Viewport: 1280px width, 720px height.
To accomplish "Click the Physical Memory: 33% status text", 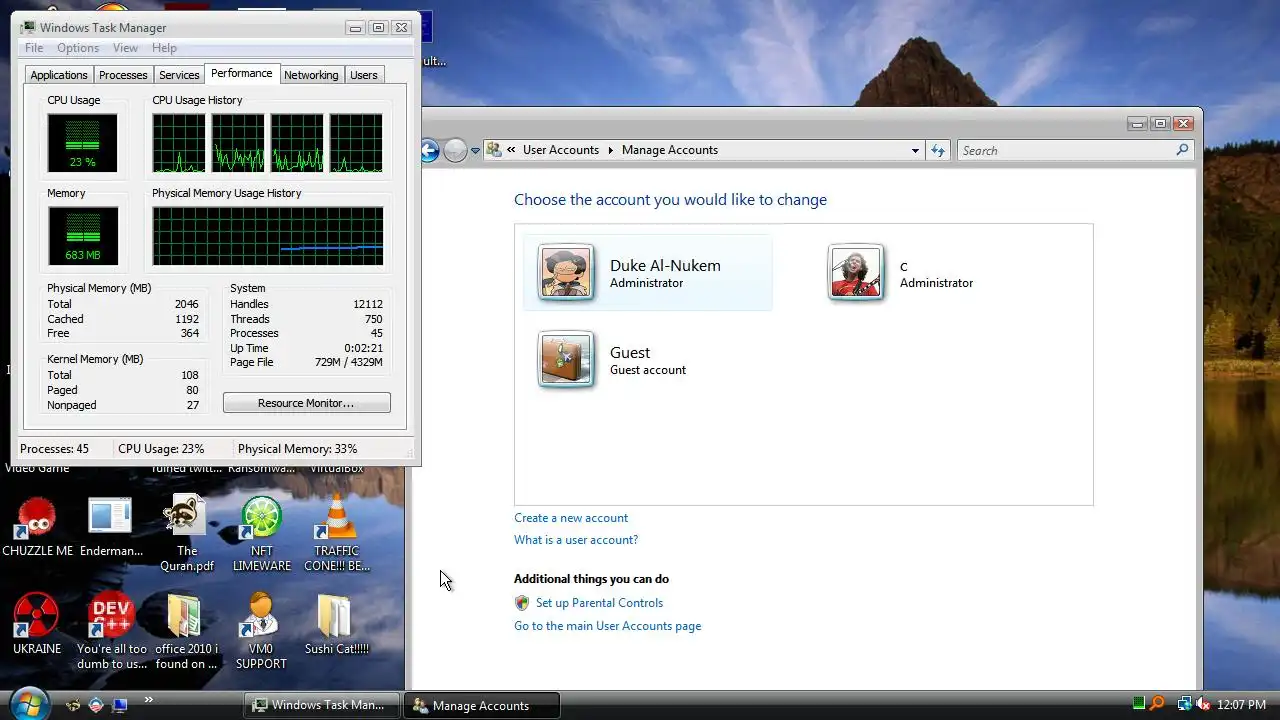I will [297, 449].
